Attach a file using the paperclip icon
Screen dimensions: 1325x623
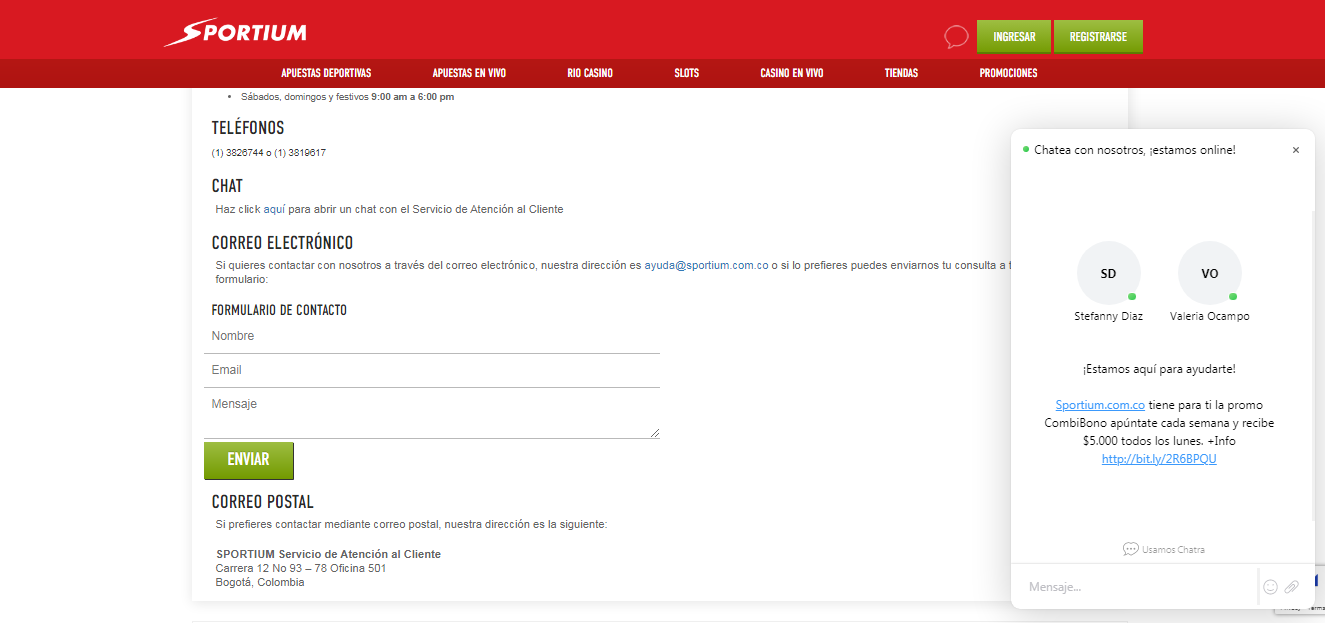point(1292,587)
